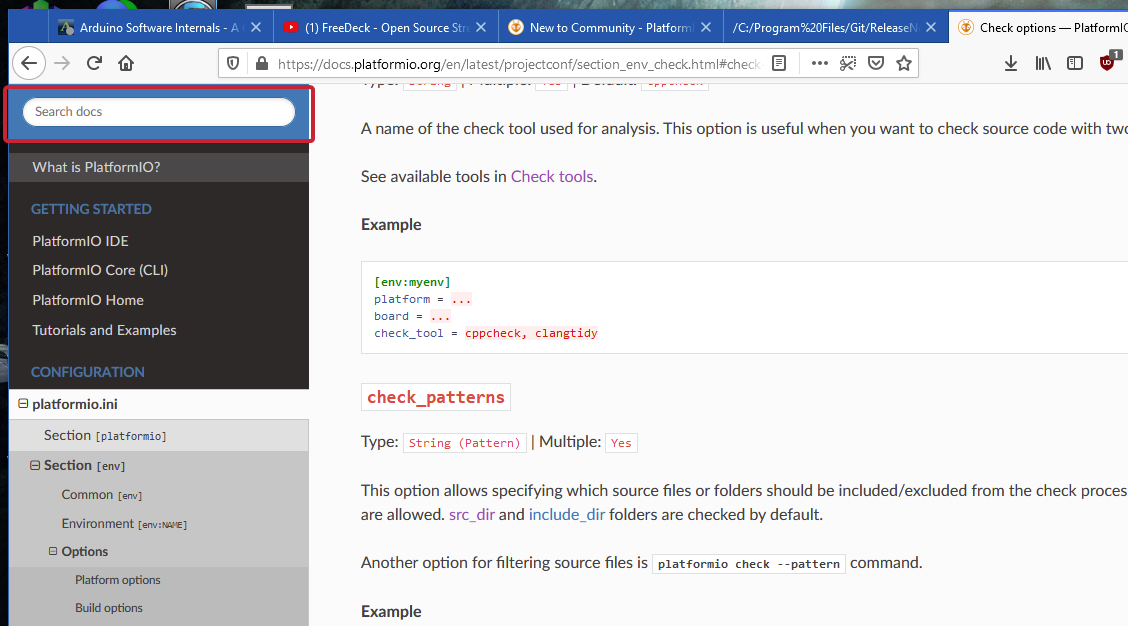Take a screenshot with the scissors icon
Screen dimensions: 1128x626
[x=848, y=63]
